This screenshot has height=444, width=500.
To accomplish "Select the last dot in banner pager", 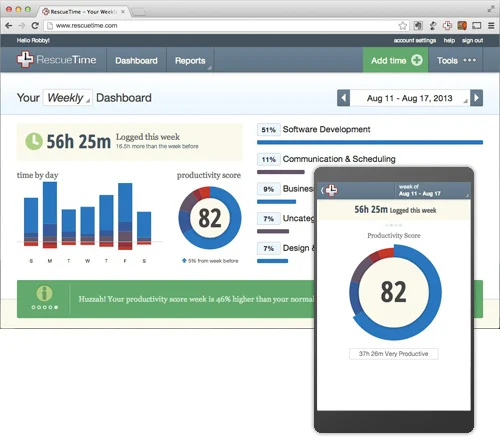I will pyautogui.click(x=56, y=307).
